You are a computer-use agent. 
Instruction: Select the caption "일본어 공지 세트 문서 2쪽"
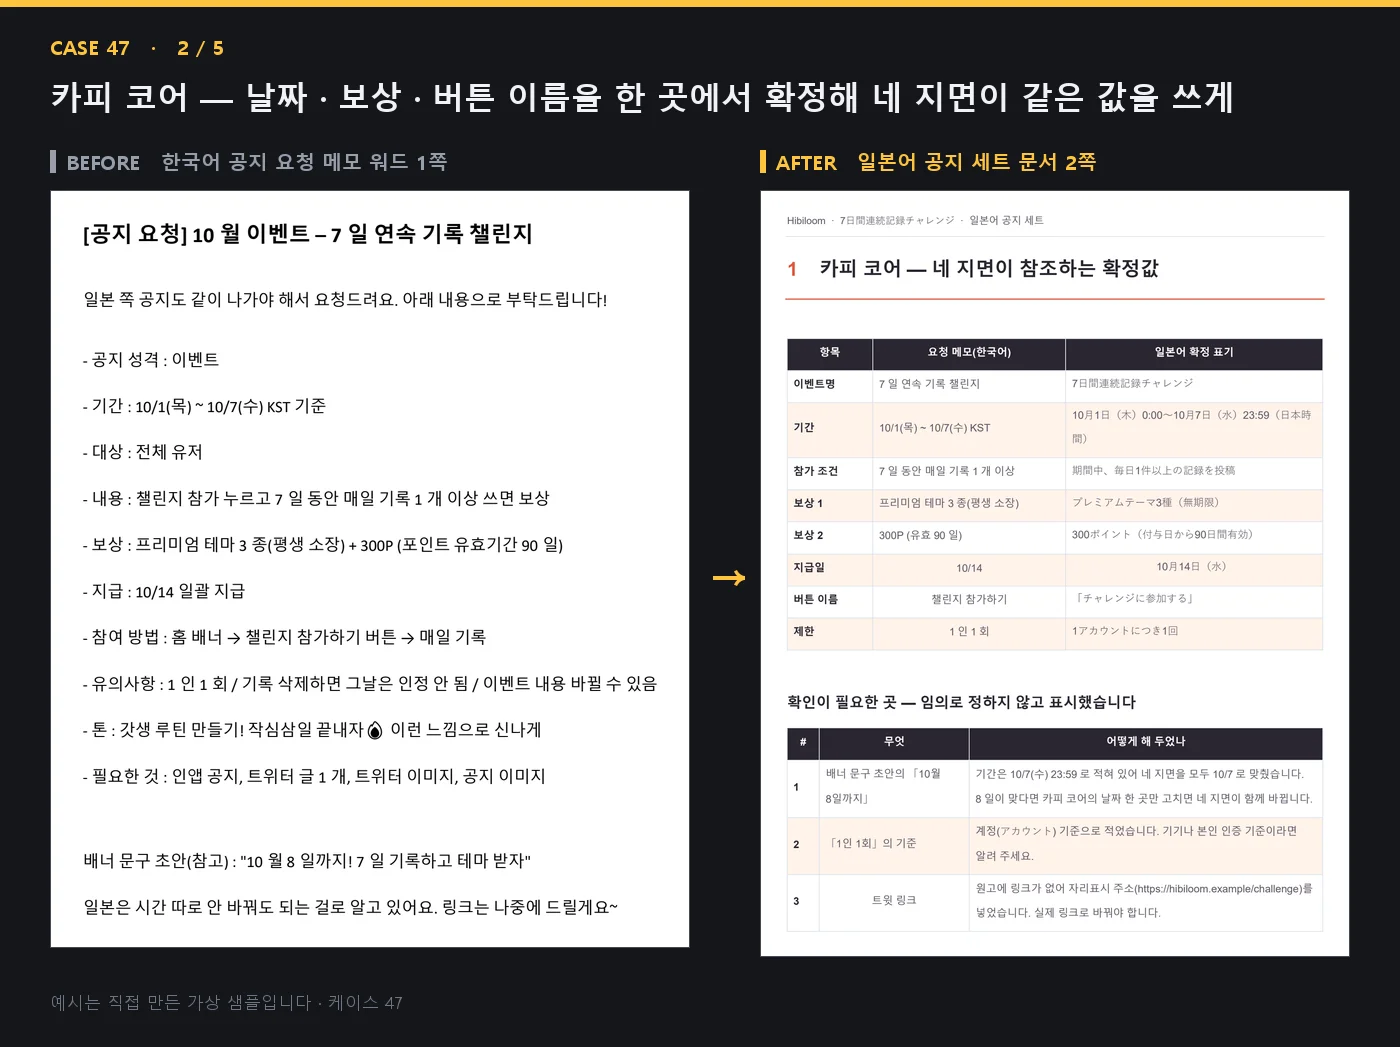click(x=976, y=162)
